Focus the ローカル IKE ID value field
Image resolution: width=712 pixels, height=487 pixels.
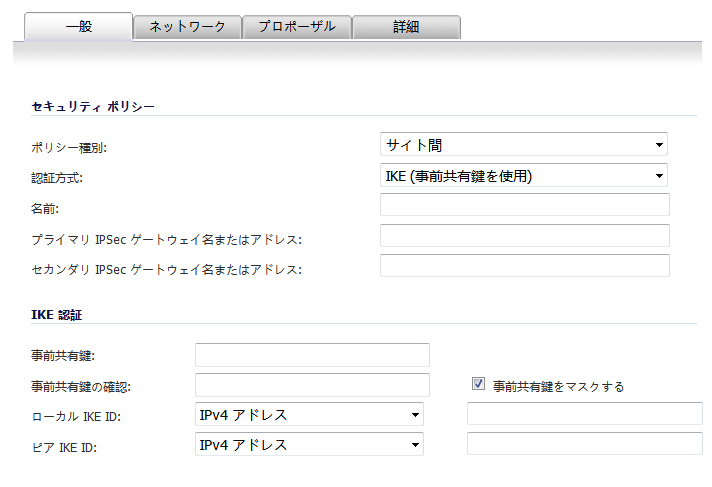[x=585, y=413]
